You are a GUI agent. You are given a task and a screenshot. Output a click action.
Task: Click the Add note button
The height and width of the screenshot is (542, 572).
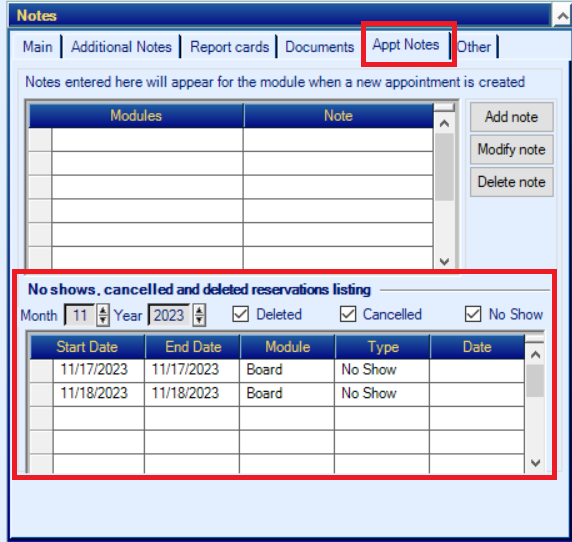[x=511, y=117]
